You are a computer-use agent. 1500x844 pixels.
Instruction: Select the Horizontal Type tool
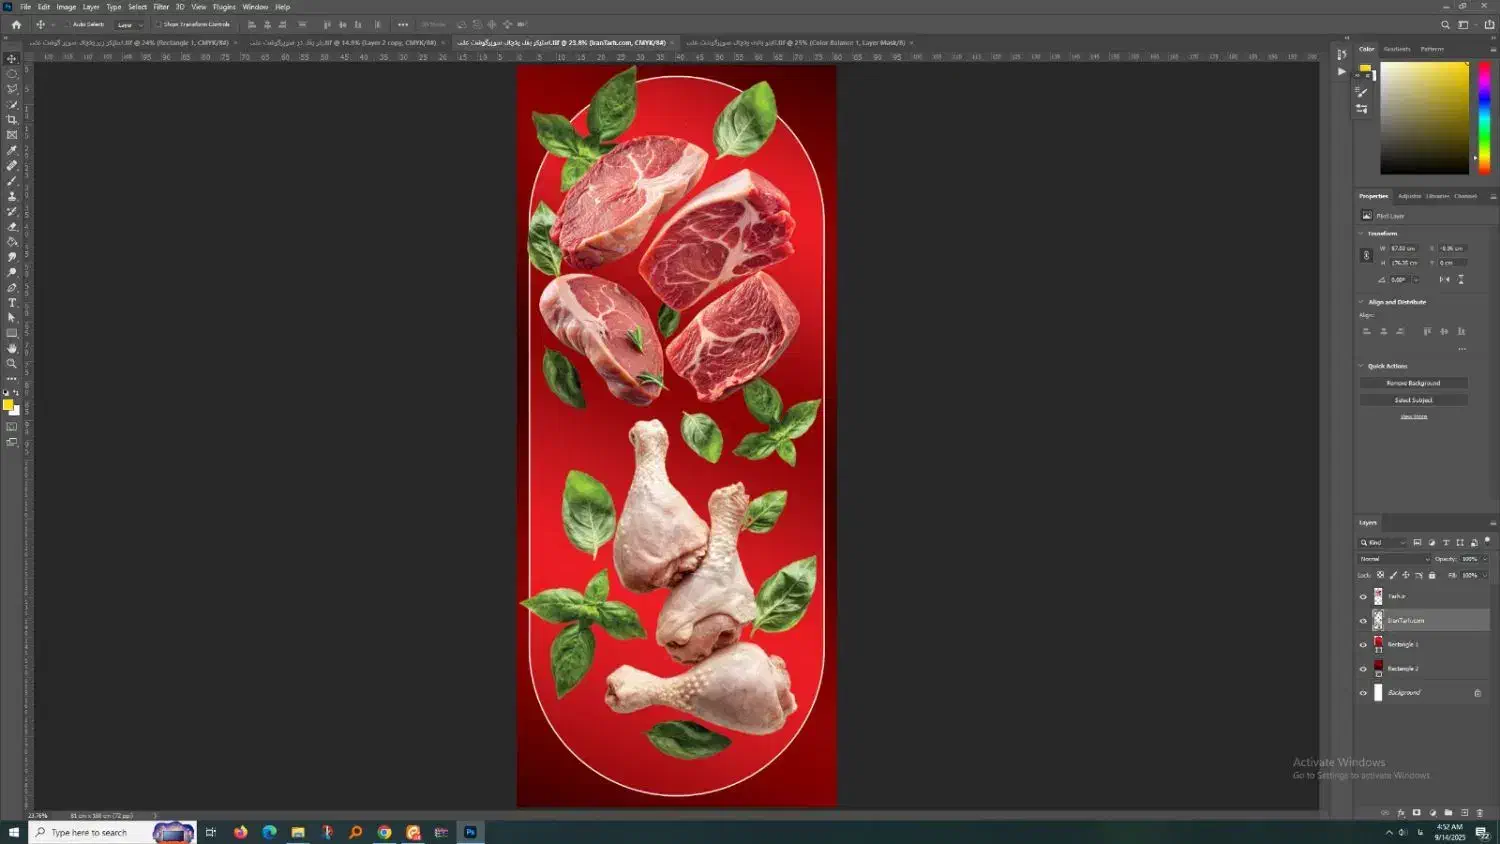(12, 302)
